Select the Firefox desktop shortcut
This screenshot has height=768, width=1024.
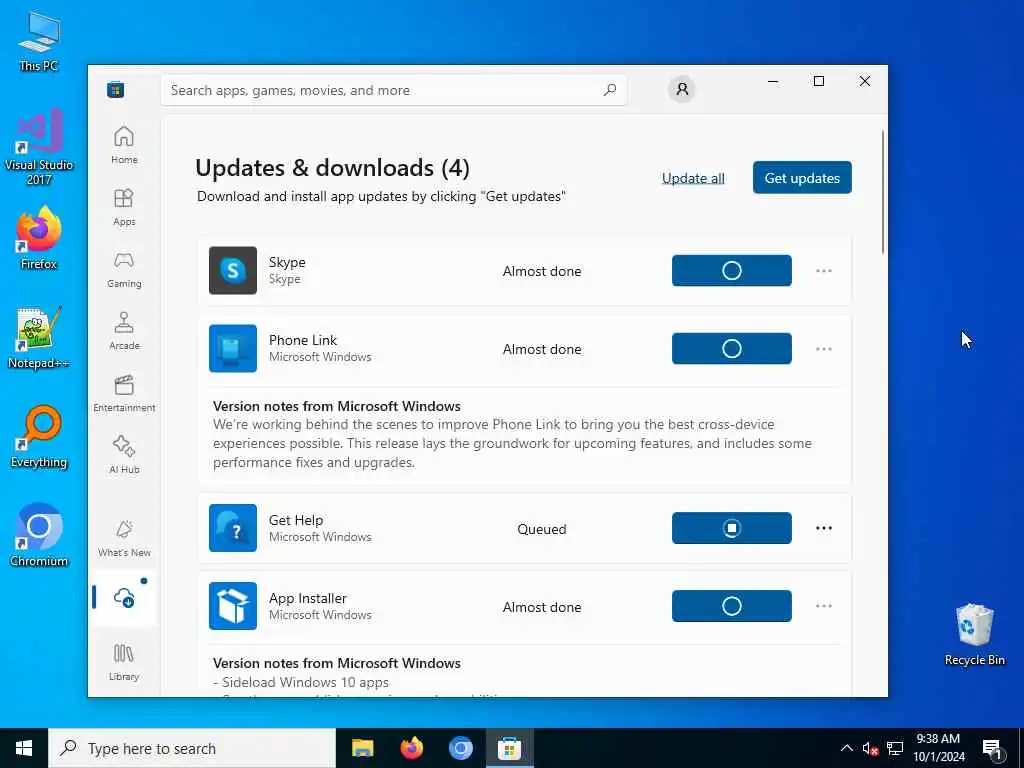pos(39,238)
